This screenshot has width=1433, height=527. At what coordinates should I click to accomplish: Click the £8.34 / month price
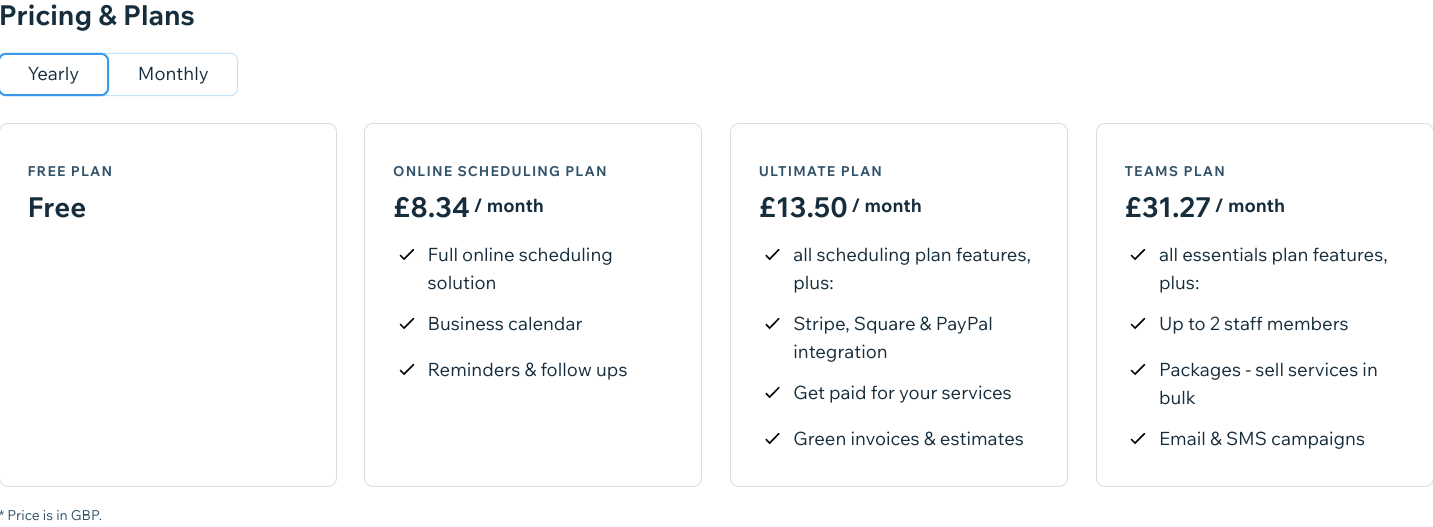[x=468, y=207]
